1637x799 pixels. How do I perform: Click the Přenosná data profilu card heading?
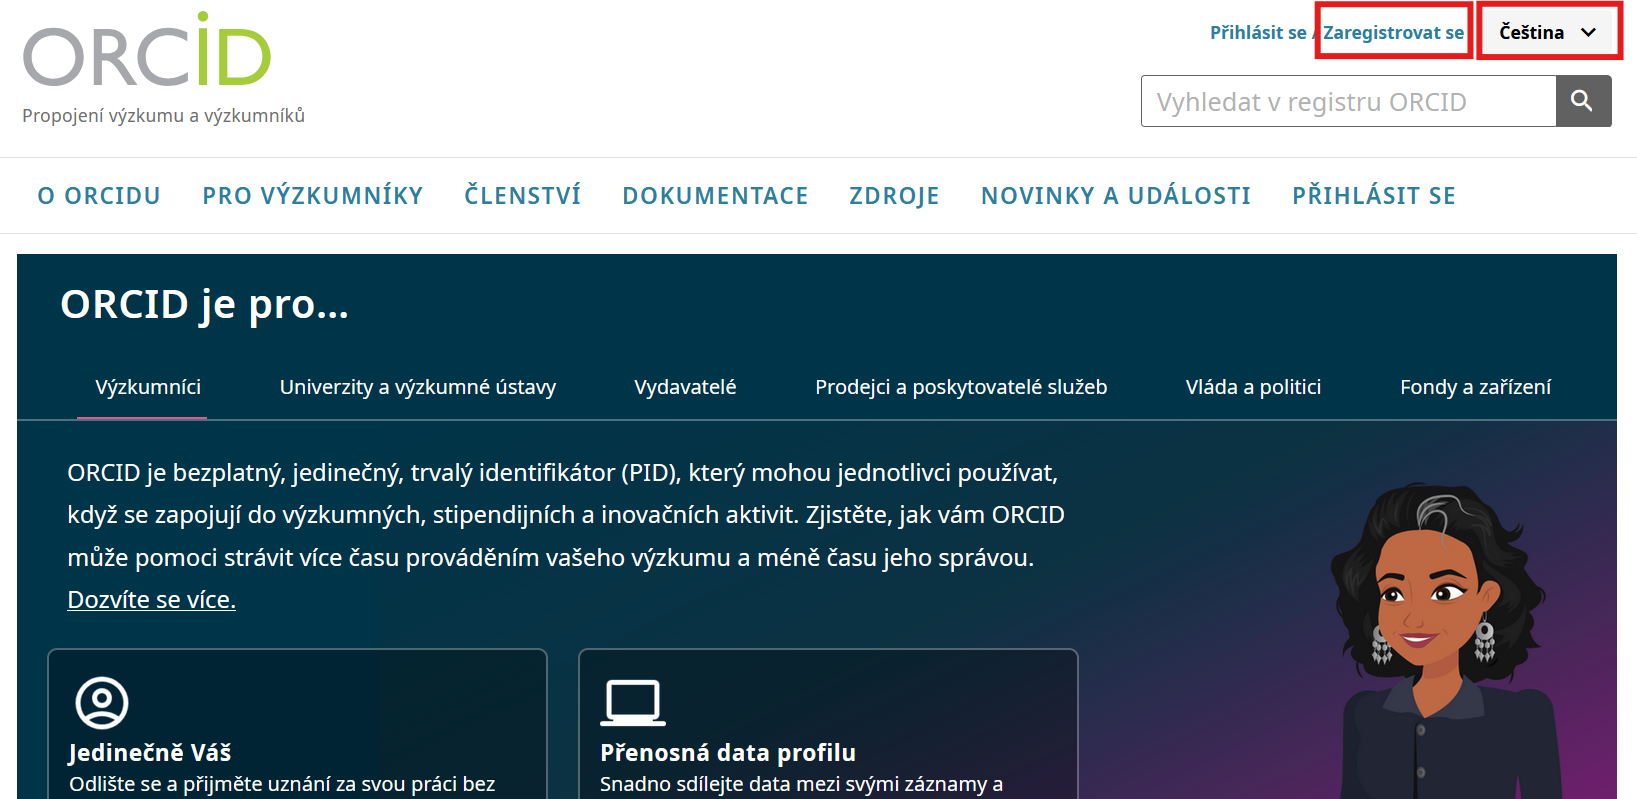point(728,752)
